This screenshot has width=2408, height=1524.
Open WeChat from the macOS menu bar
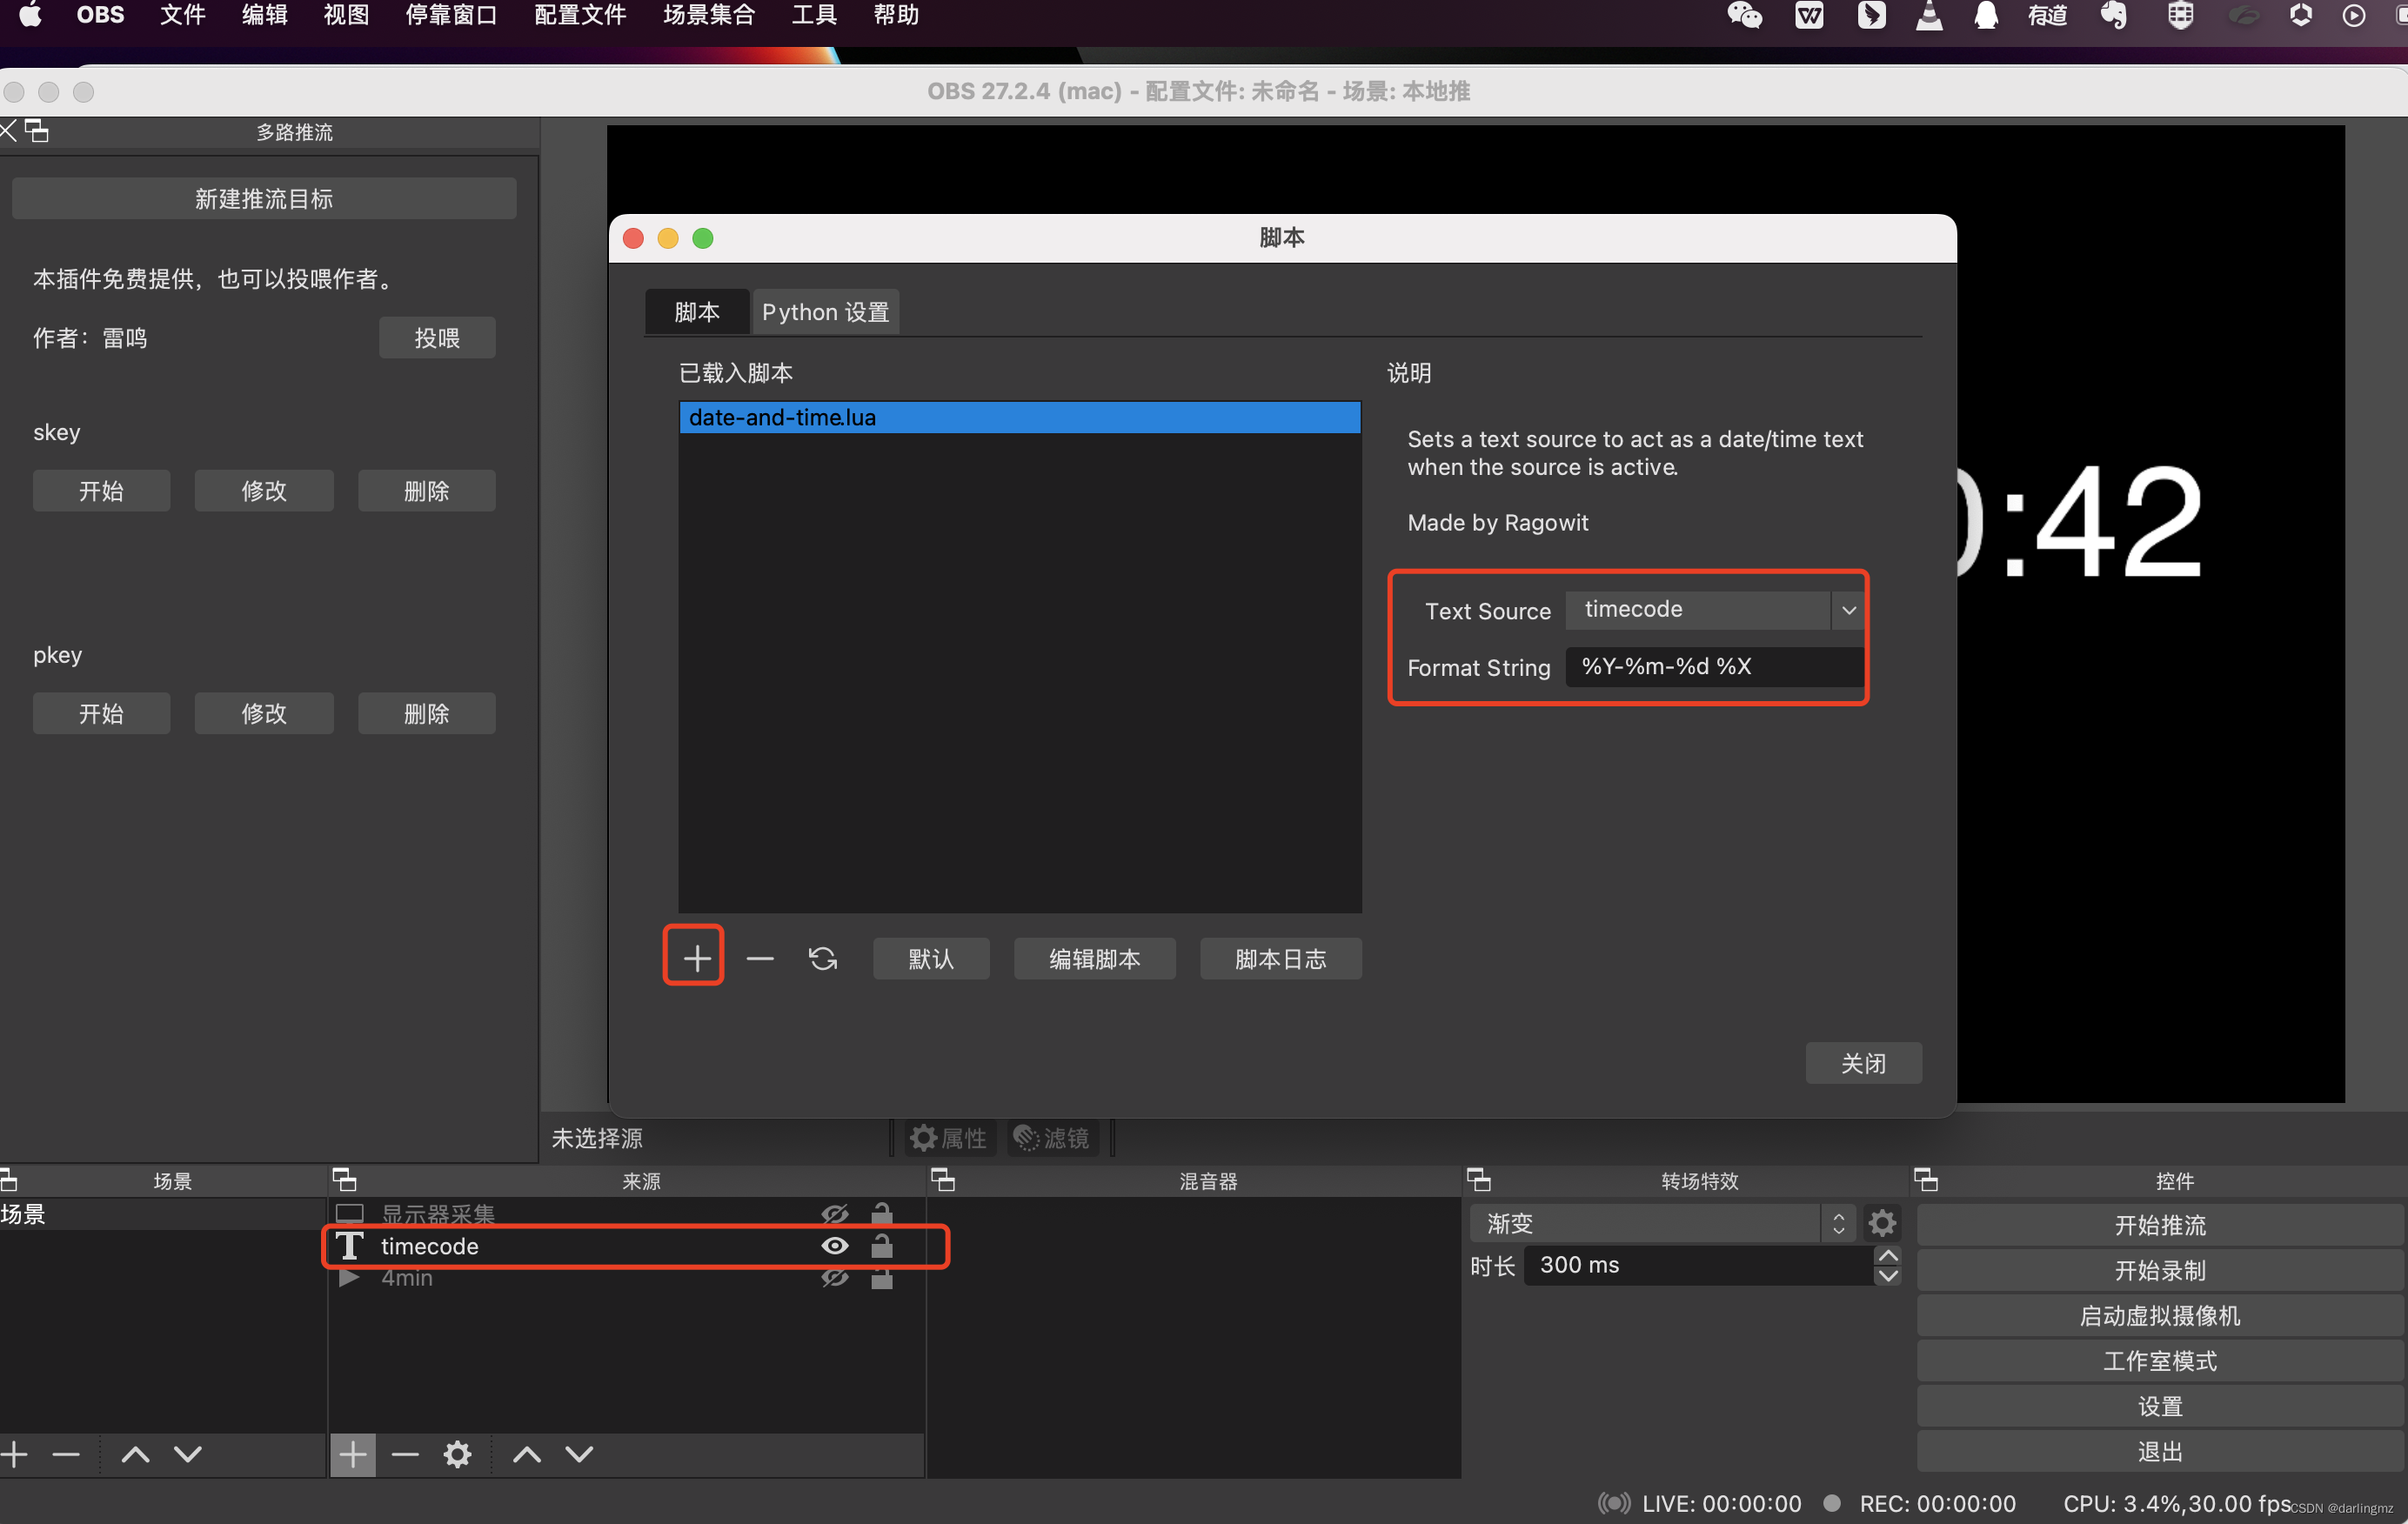pos(1745,15)
